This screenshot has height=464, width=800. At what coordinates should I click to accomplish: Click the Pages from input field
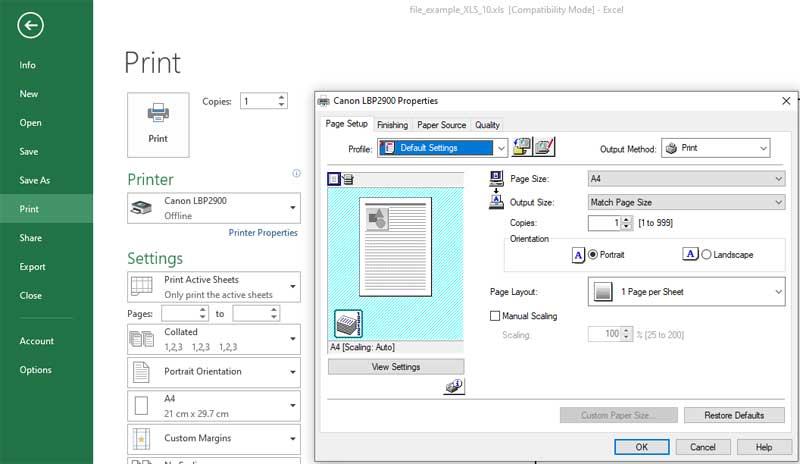tap(180, 313)
